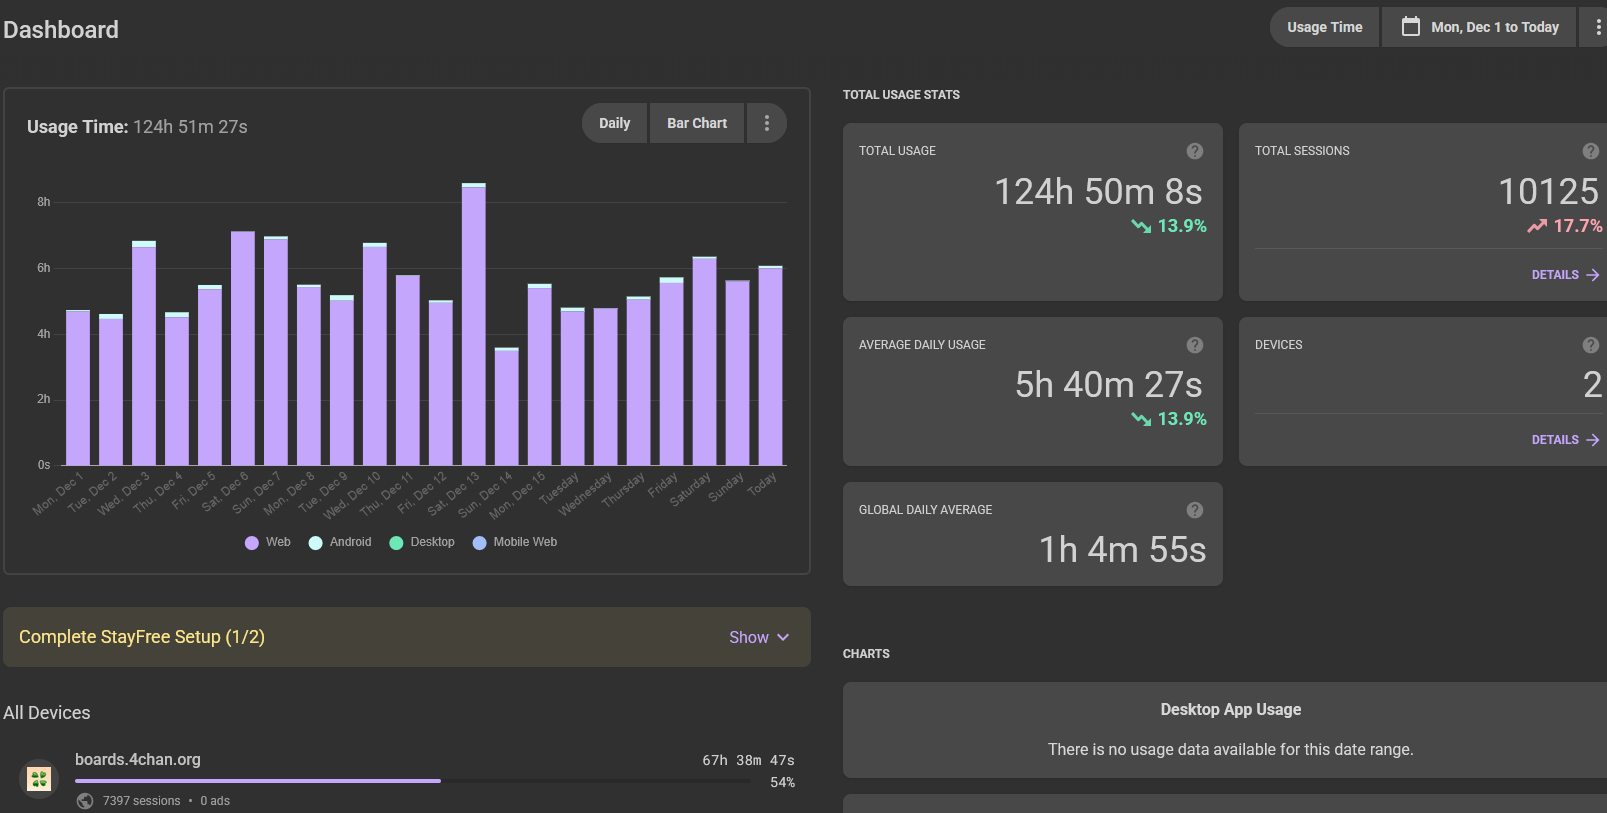Open the Daily interval dropdown
This screenshot has height=813, width=1607.
pyautogui.click(x=615, y=123)
